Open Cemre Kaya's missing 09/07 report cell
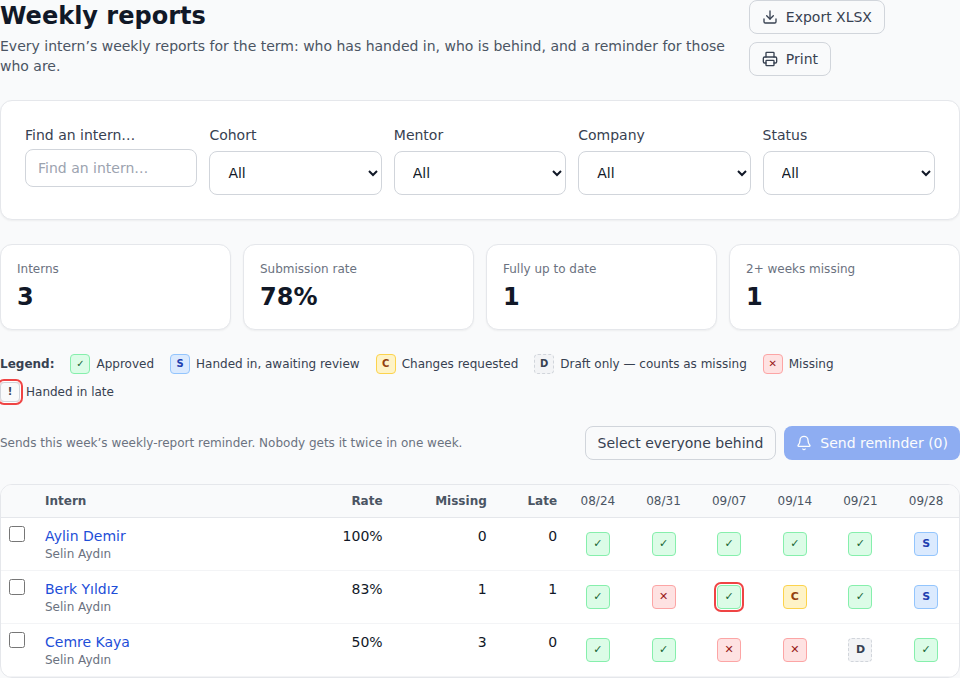 729,649
